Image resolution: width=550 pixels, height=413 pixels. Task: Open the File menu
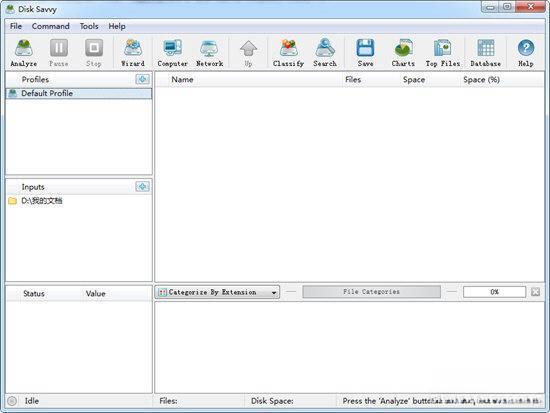tap(16, 26)
